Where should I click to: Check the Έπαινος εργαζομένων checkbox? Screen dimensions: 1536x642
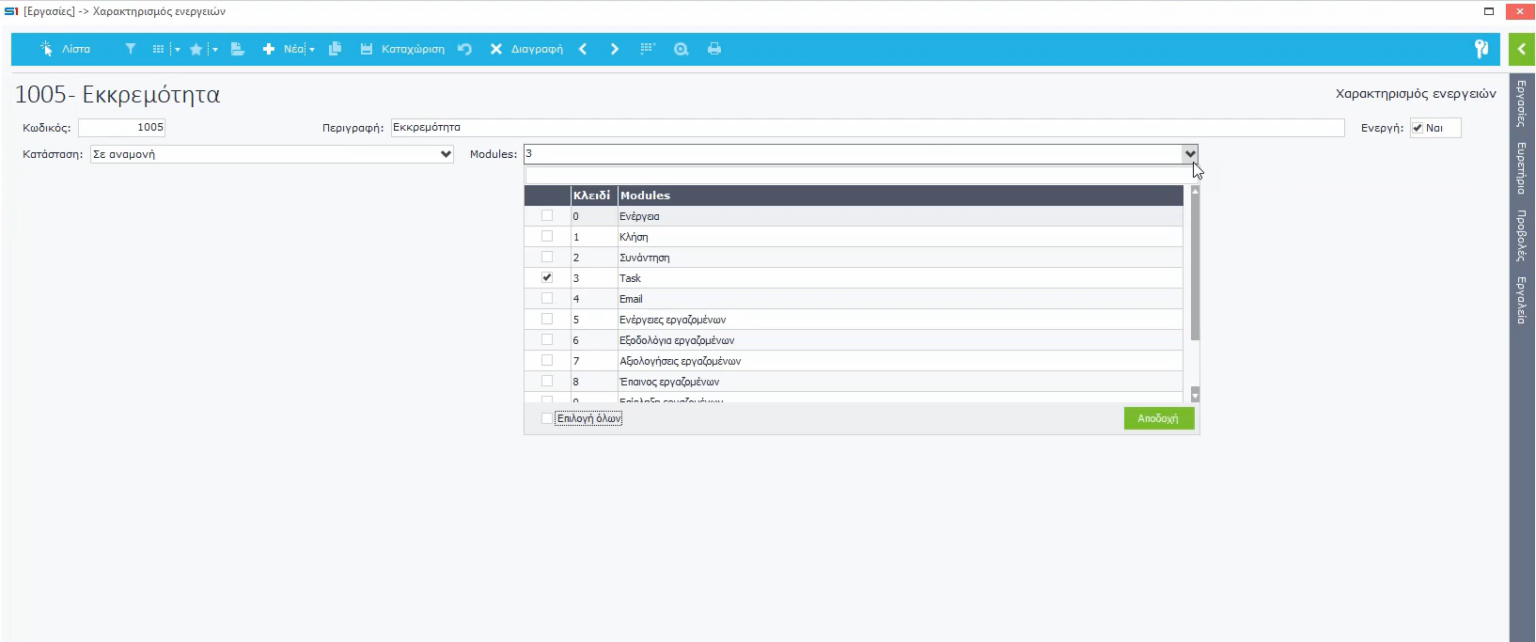(x=546, y=381)
